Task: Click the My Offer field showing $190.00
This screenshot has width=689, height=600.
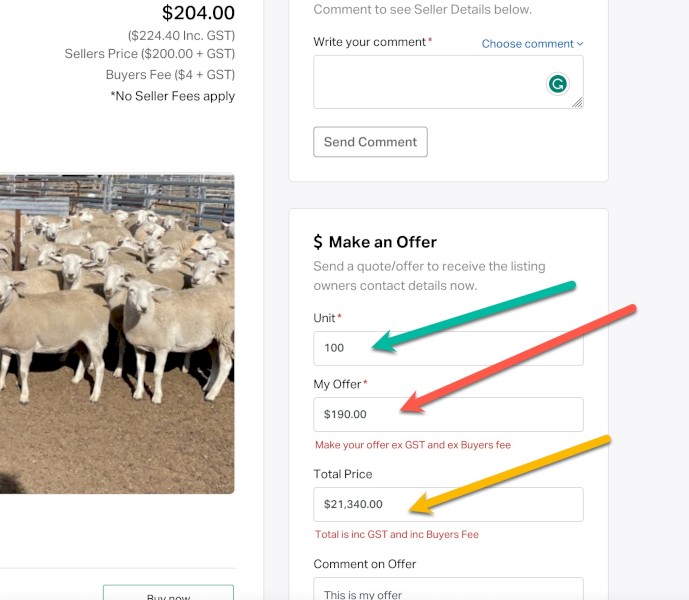Action: tap(448, 415)
